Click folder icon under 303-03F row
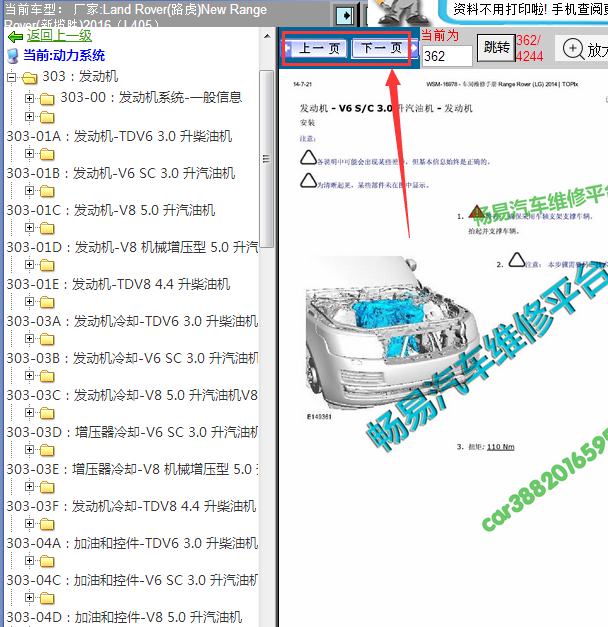This screenshot has height=627, width=608. (47, 524)
